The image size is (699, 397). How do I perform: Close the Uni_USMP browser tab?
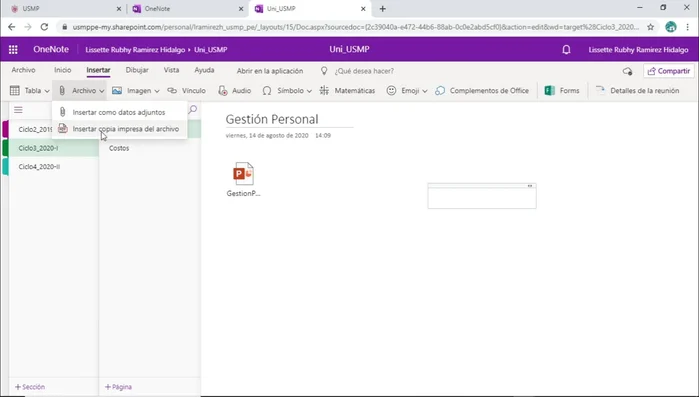[x=363, y=8]
